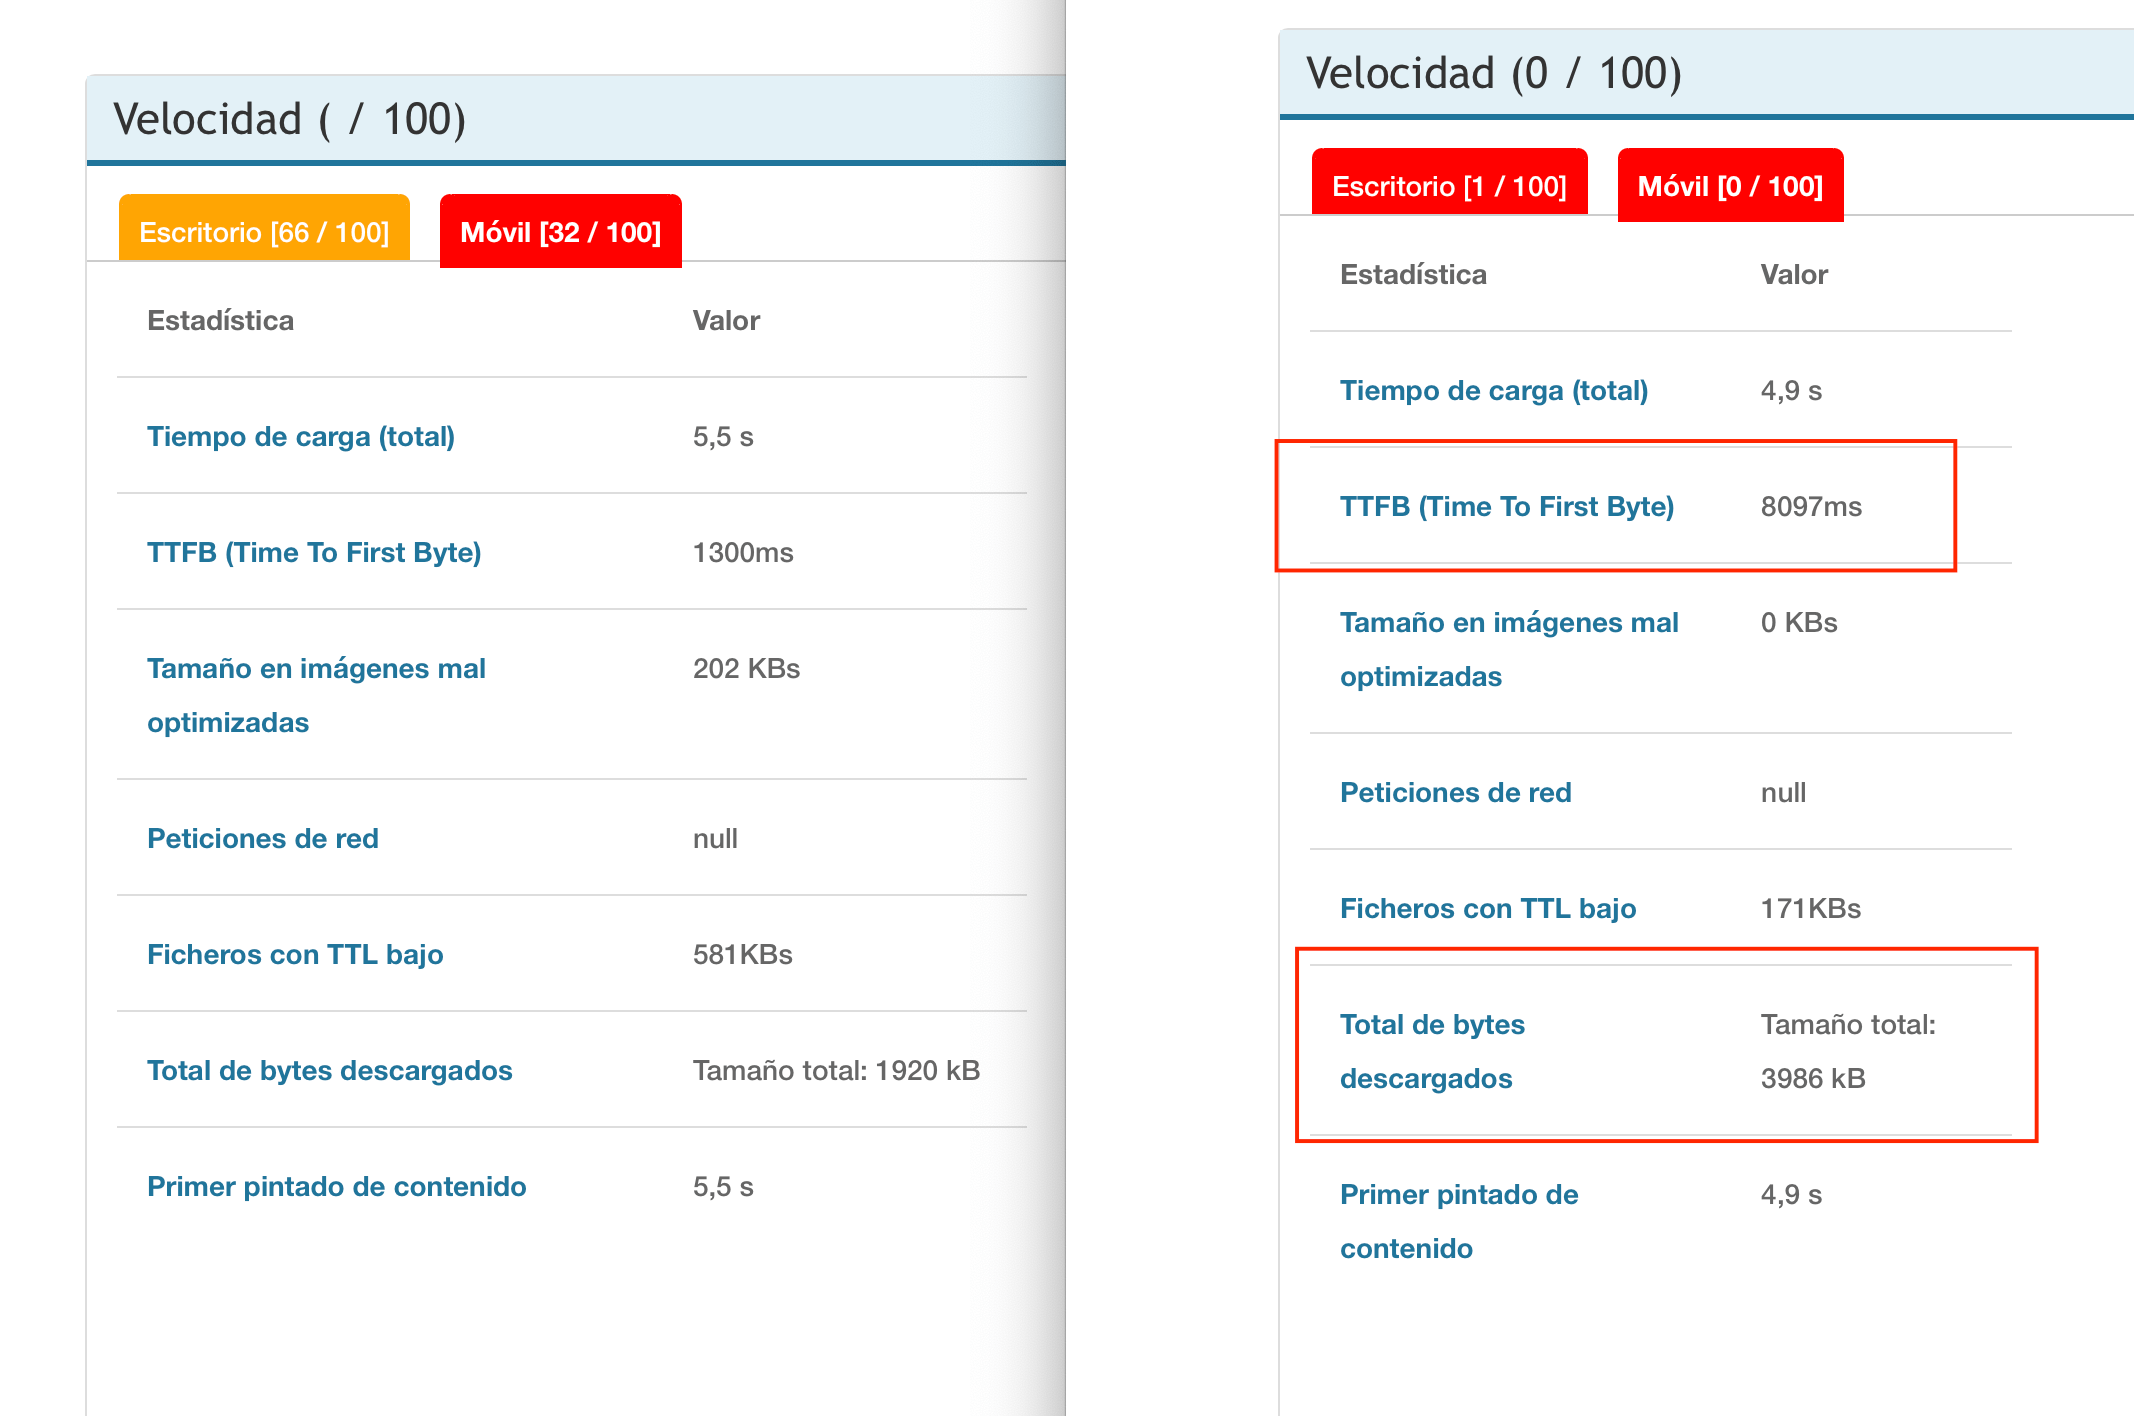
Task: Select the 1300ms TTFB value
Action: tap(743, 552)
